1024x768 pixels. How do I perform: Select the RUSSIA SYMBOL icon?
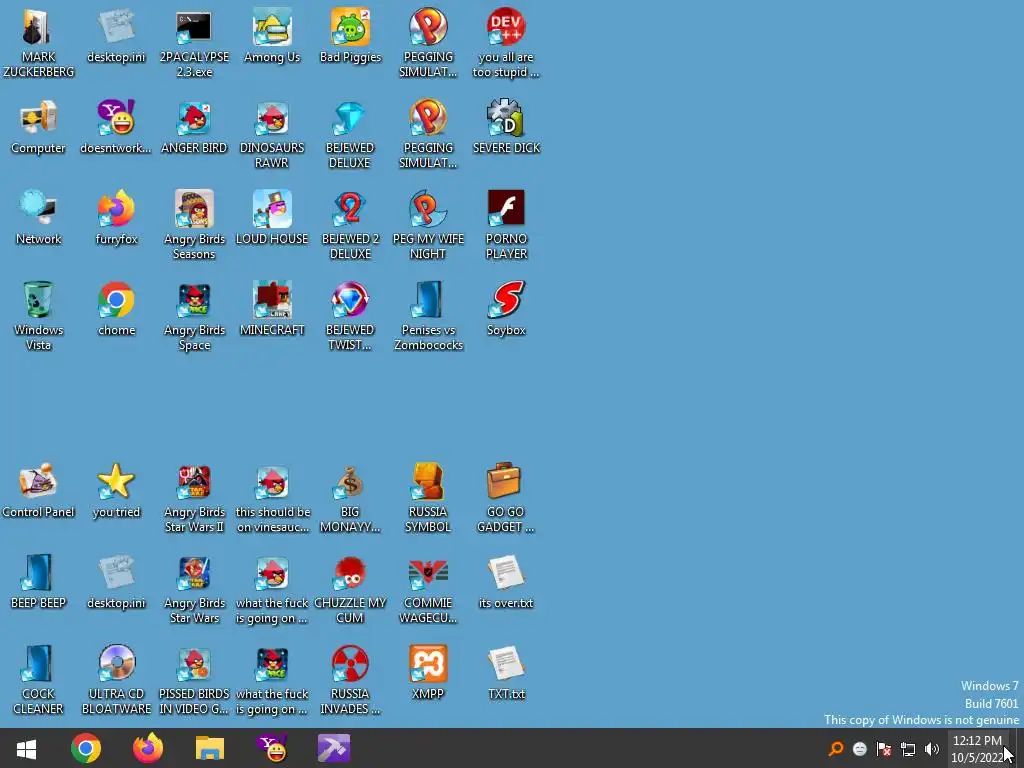click(x=428, y=483)
